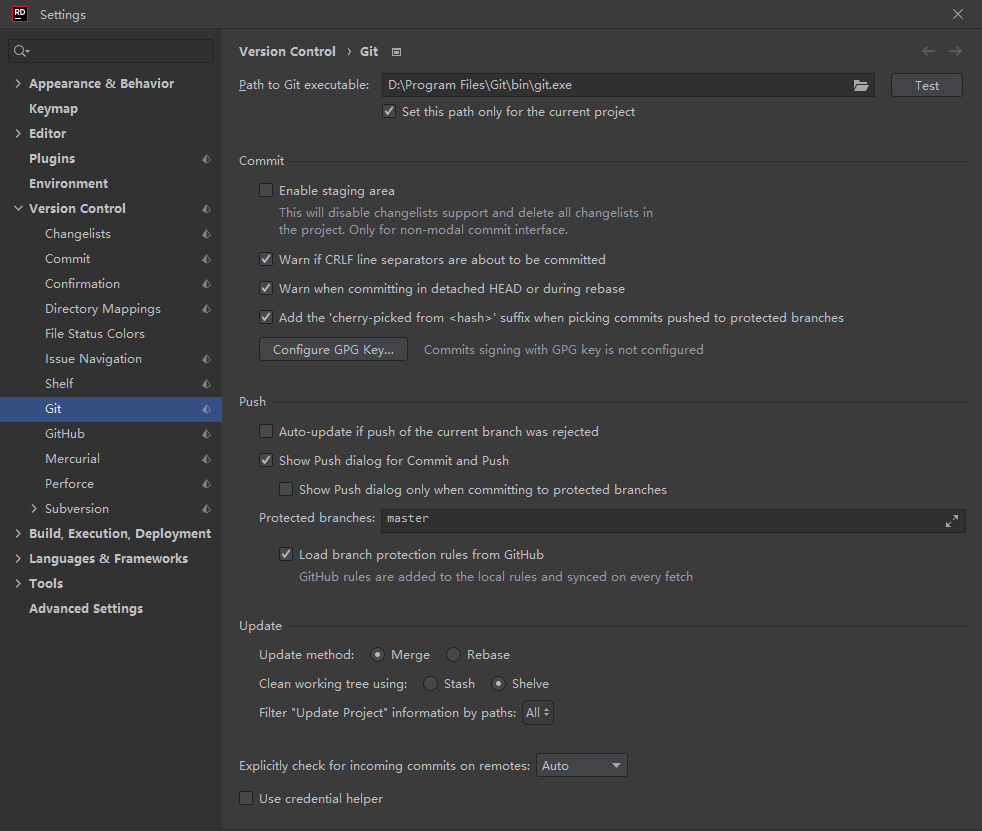Click the magnifier in the settings search box
Image resolution: width=982 pixels, height=831 pixels.
click(x=19, y=49)
